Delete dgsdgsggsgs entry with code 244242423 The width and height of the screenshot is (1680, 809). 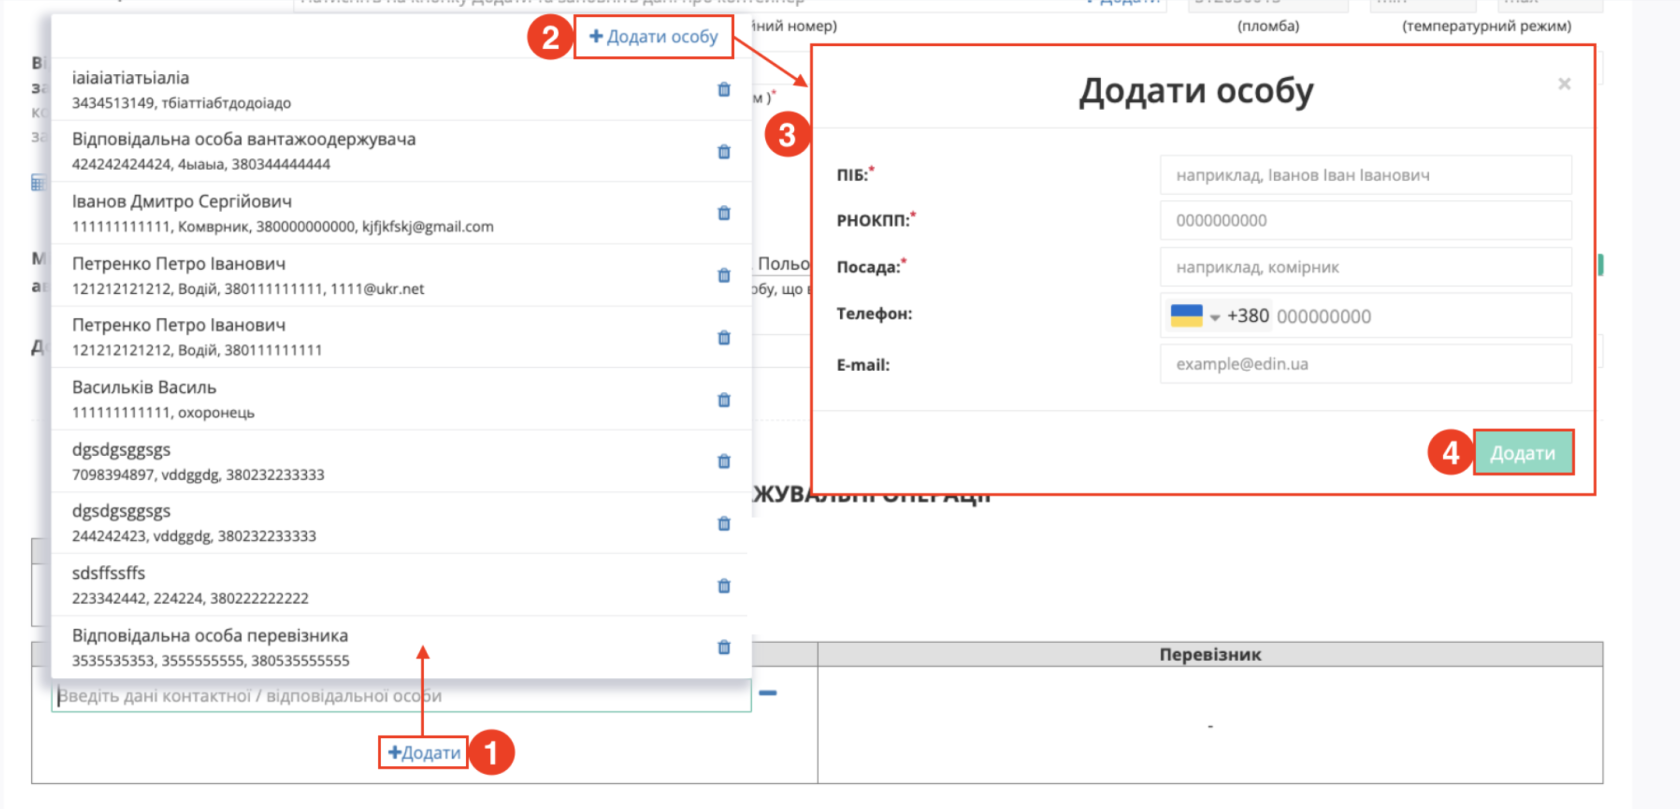pos(724,524)
